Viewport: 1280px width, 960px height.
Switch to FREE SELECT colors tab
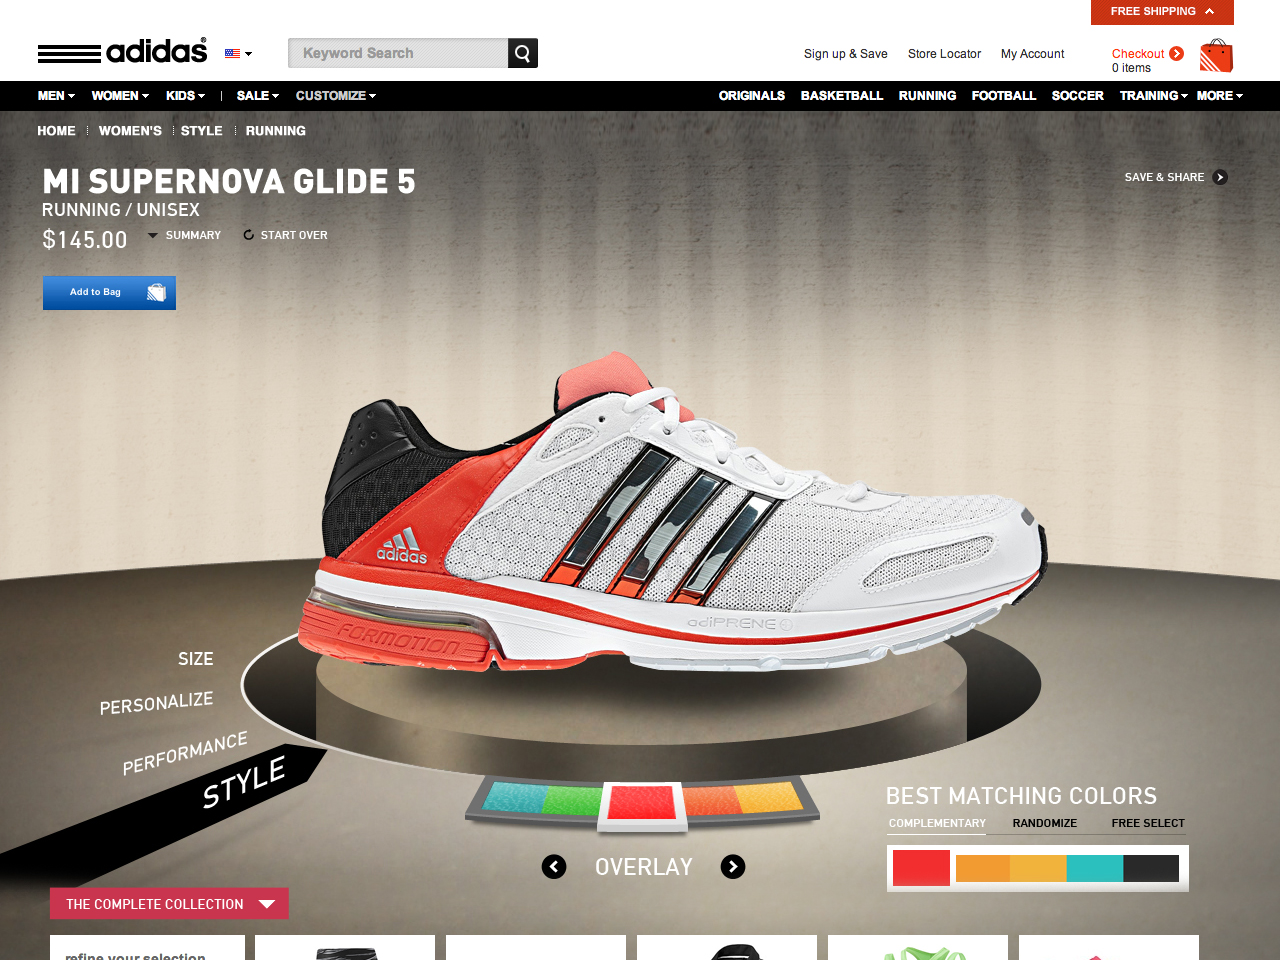pyautogui.click(x=1148, y=824)
